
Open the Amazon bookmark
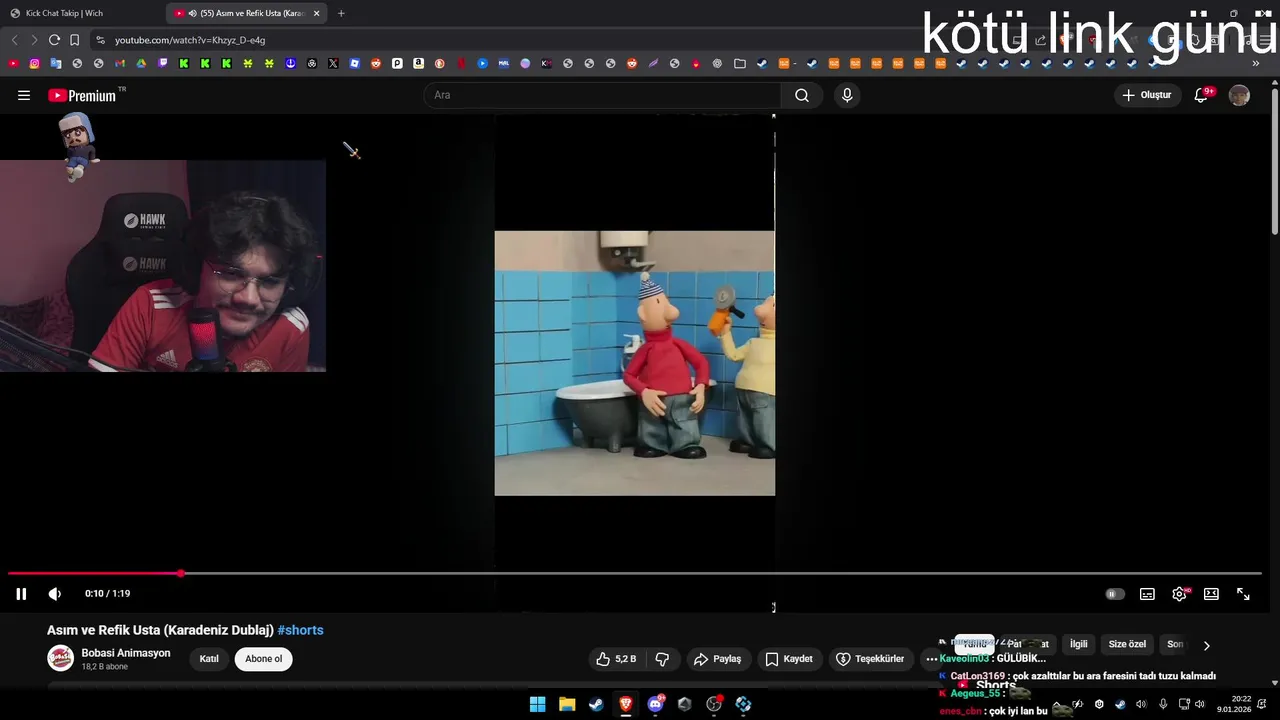pyautogui.click(x=418, y=63)
